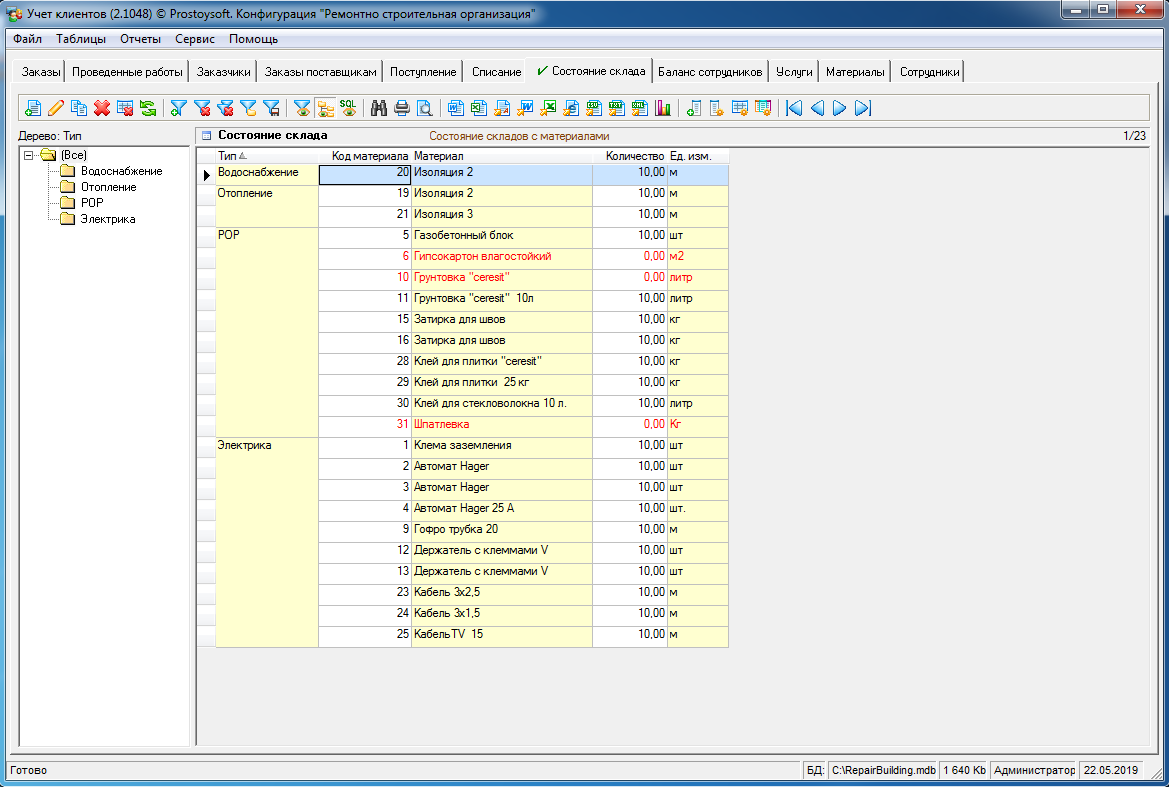Click the red X delete record icon
This screenshot has width=1169, height=787.
click(x=102, y=108)
